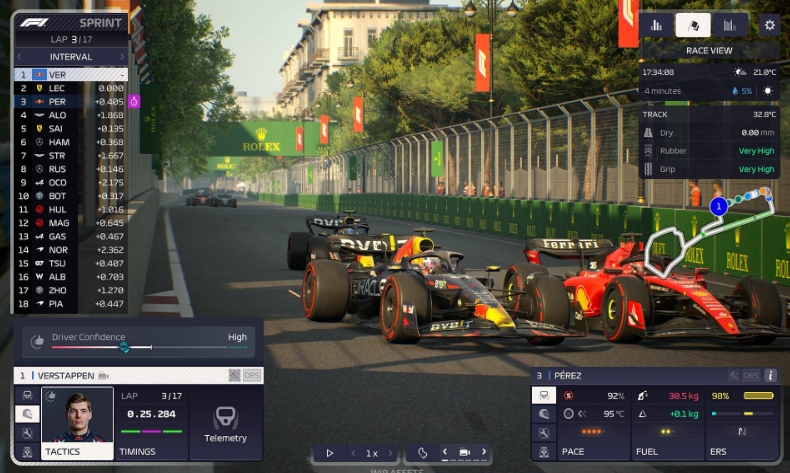790x473 pixels.
Task: Click the F1 logo in the Sprint header
Action: 34,23
